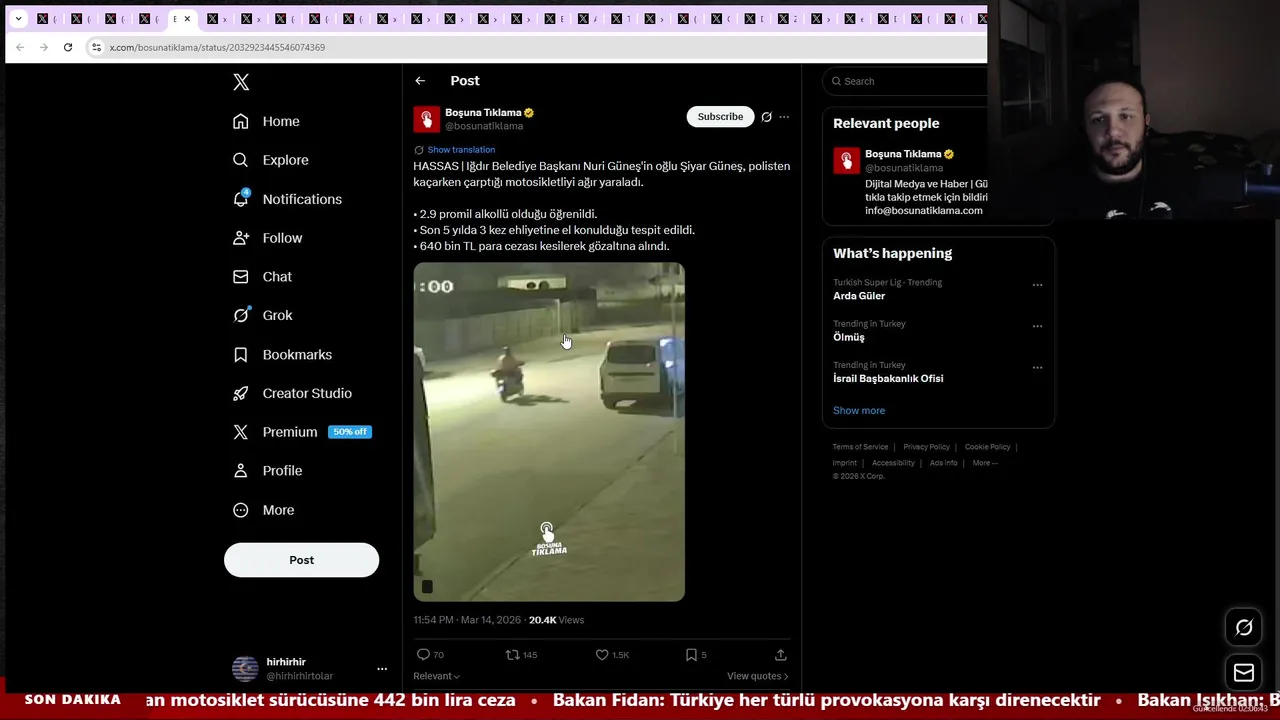Open the Ölmüş trending topic
The image size is (1280, 720).
849,337
